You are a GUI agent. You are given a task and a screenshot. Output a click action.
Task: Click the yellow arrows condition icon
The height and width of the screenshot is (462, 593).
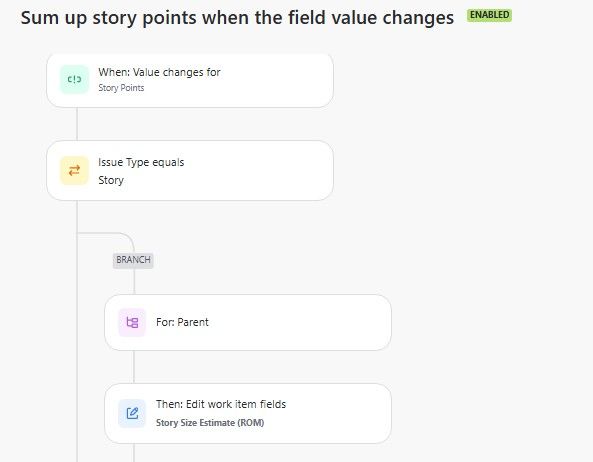pyautogui.click(x=74, y=171)
